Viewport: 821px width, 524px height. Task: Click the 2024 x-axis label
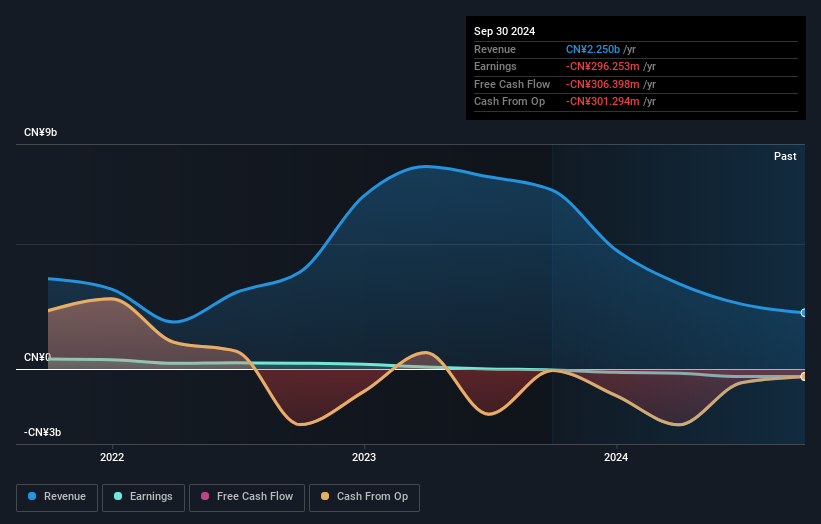tap(616, 457)
